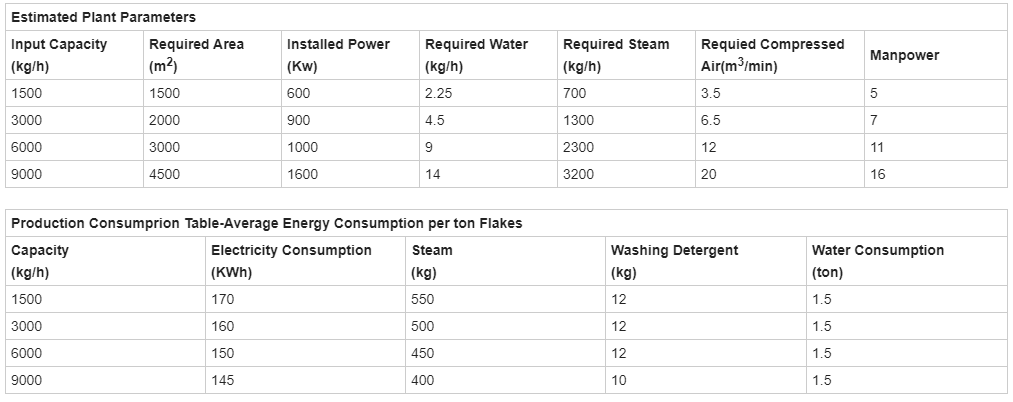The width and height of the screenshot is (1013, 402).
Task: Select the Water Consumption (ton) header
Action: pos(906,261)
